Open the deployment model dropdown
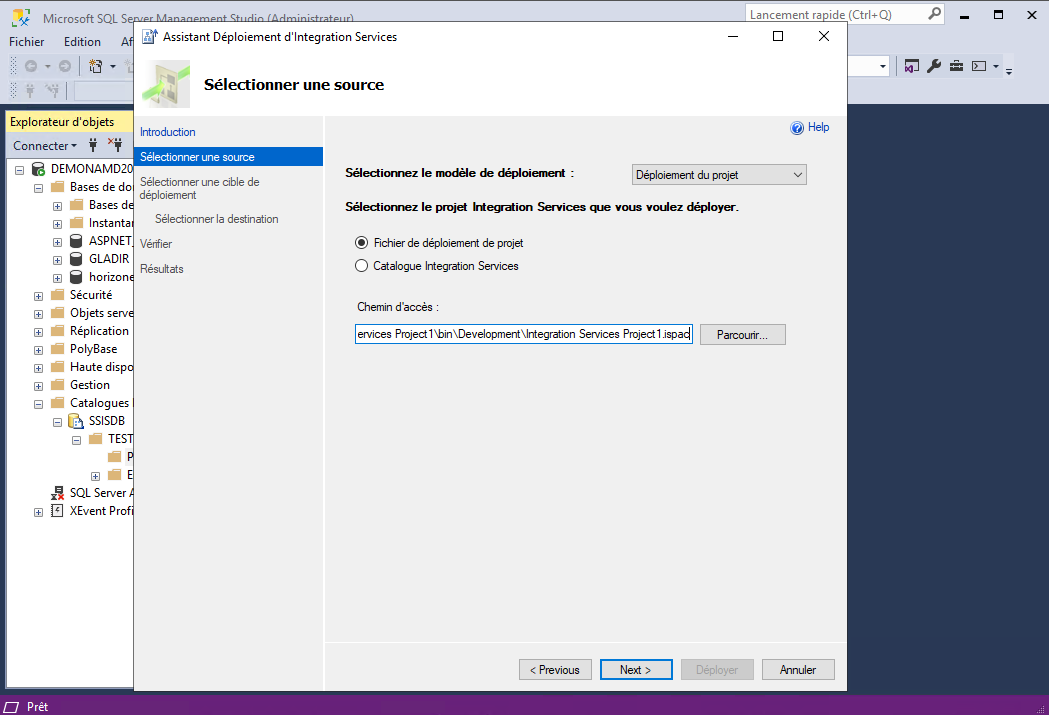Image resolution: width=1049 pixels, height=715 pixels. (719, 175)
